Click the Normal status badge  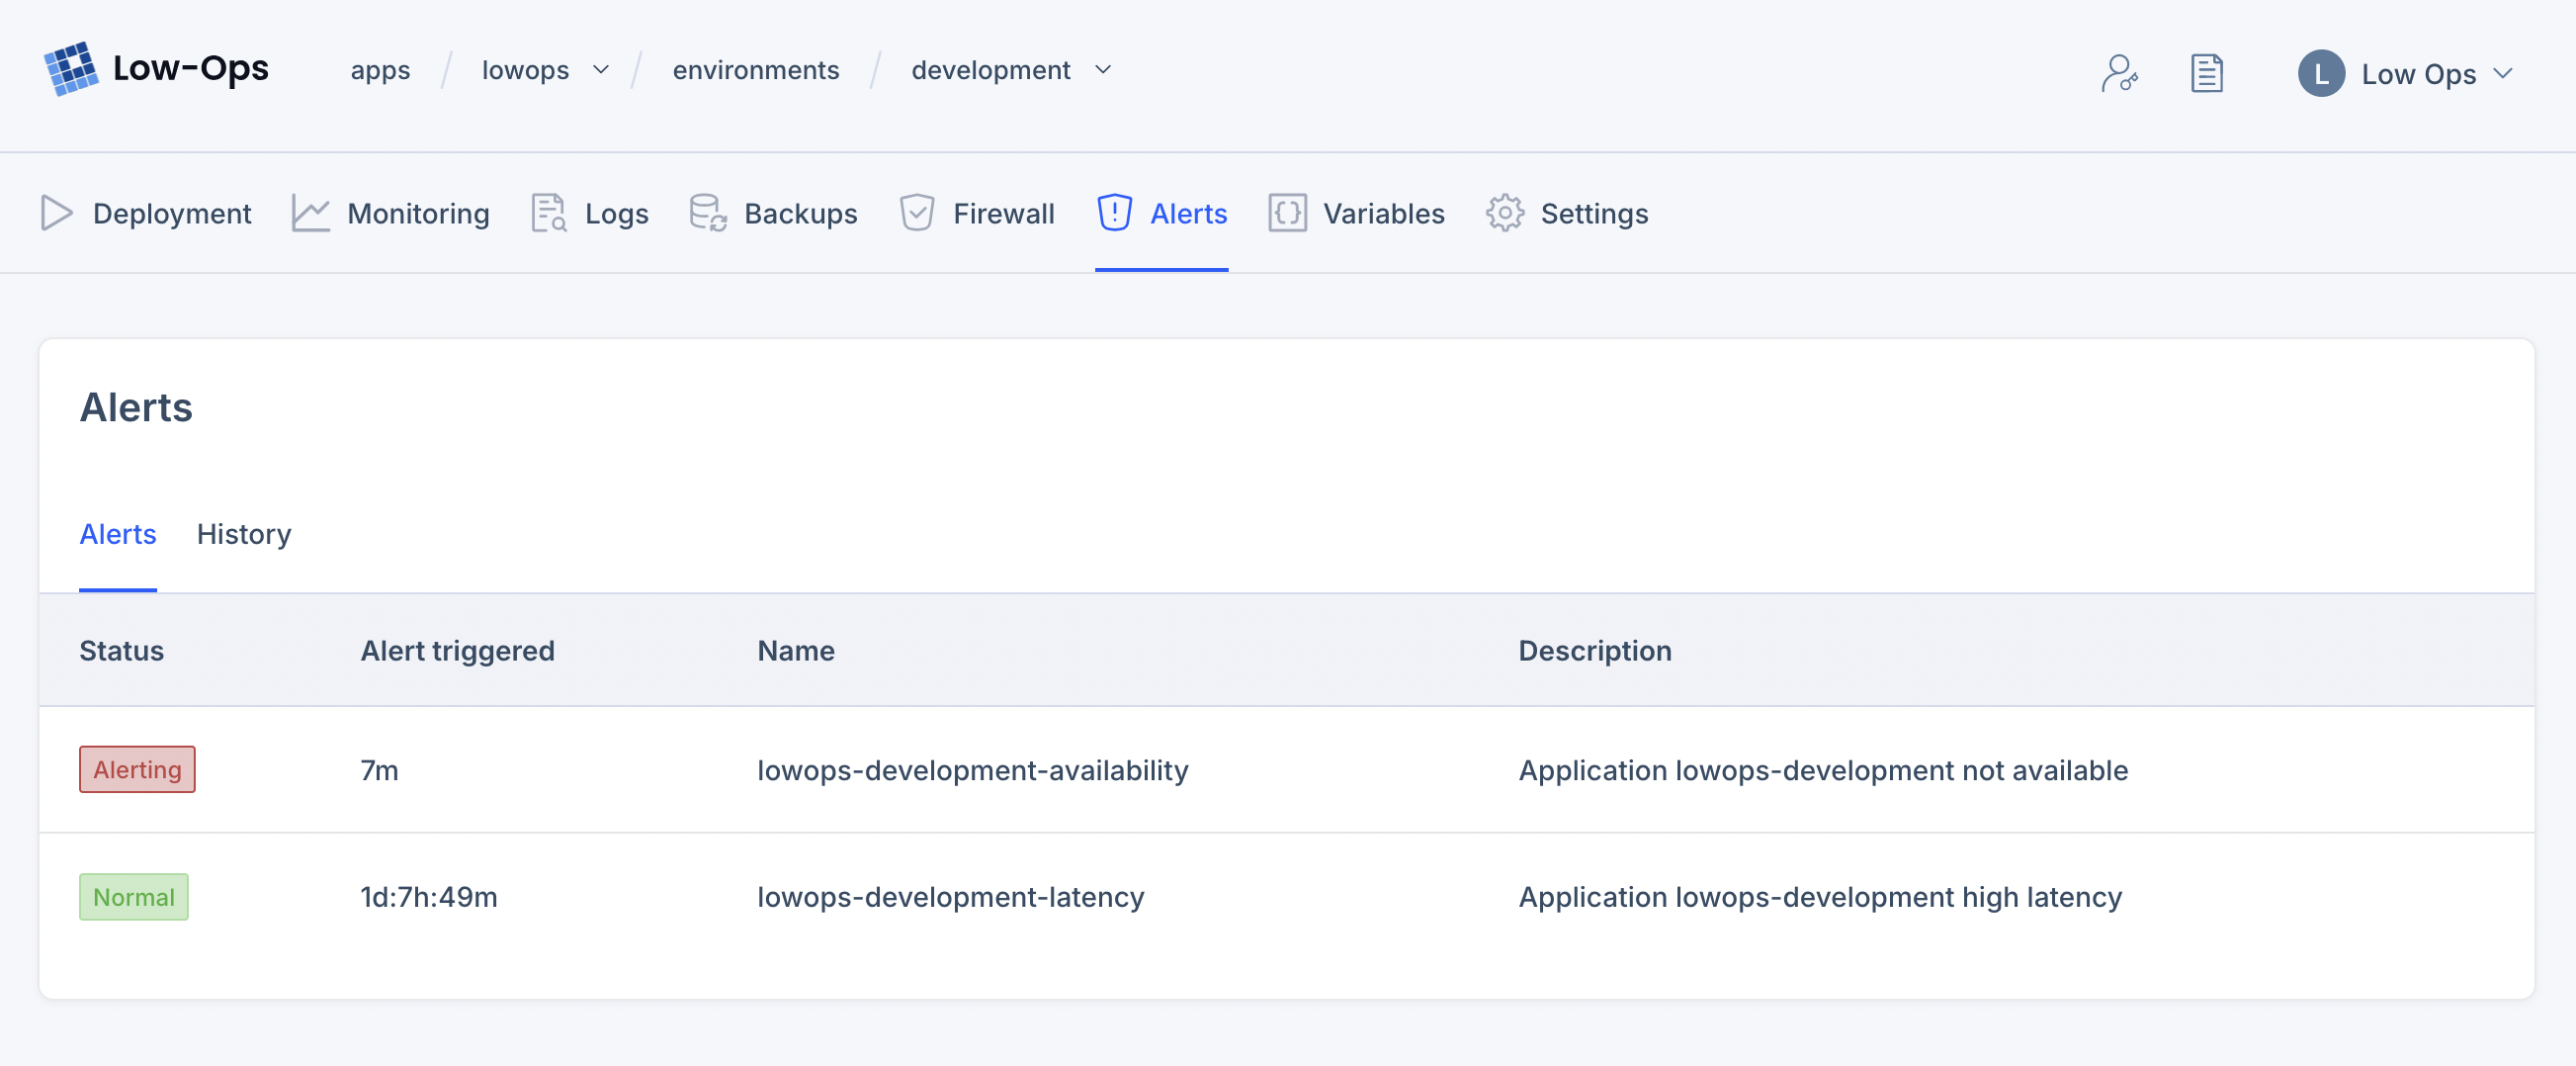[134, 897]
